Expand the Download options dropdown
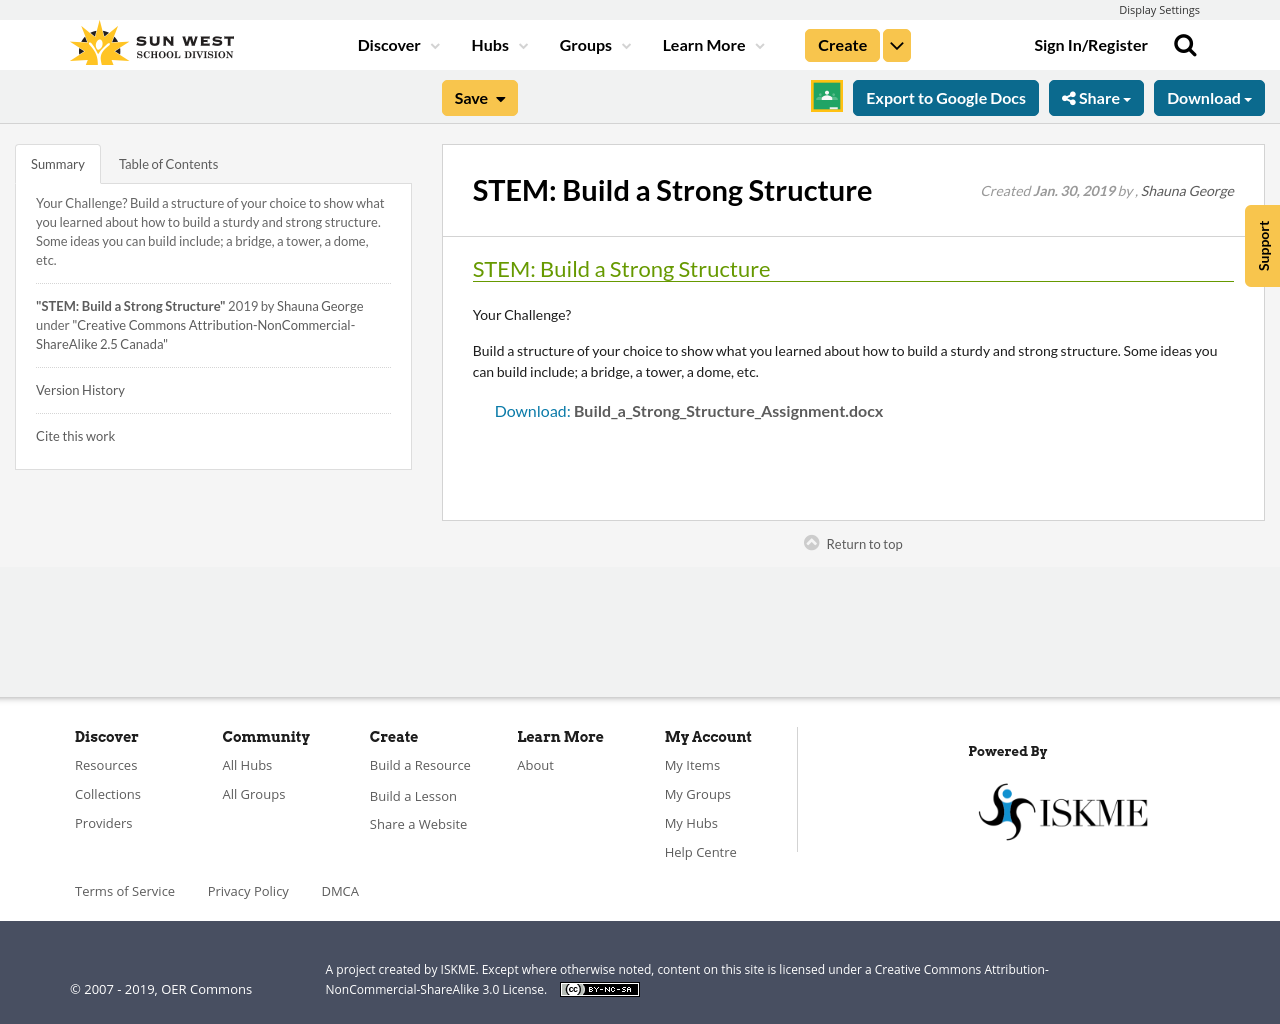Viewport: 1280px width, 1024px height. [1209, 97]
